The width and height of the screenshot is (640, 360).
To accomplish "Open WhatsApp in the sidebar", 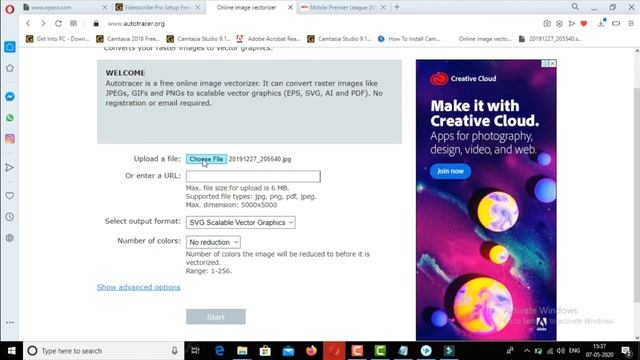I will 10,118.
